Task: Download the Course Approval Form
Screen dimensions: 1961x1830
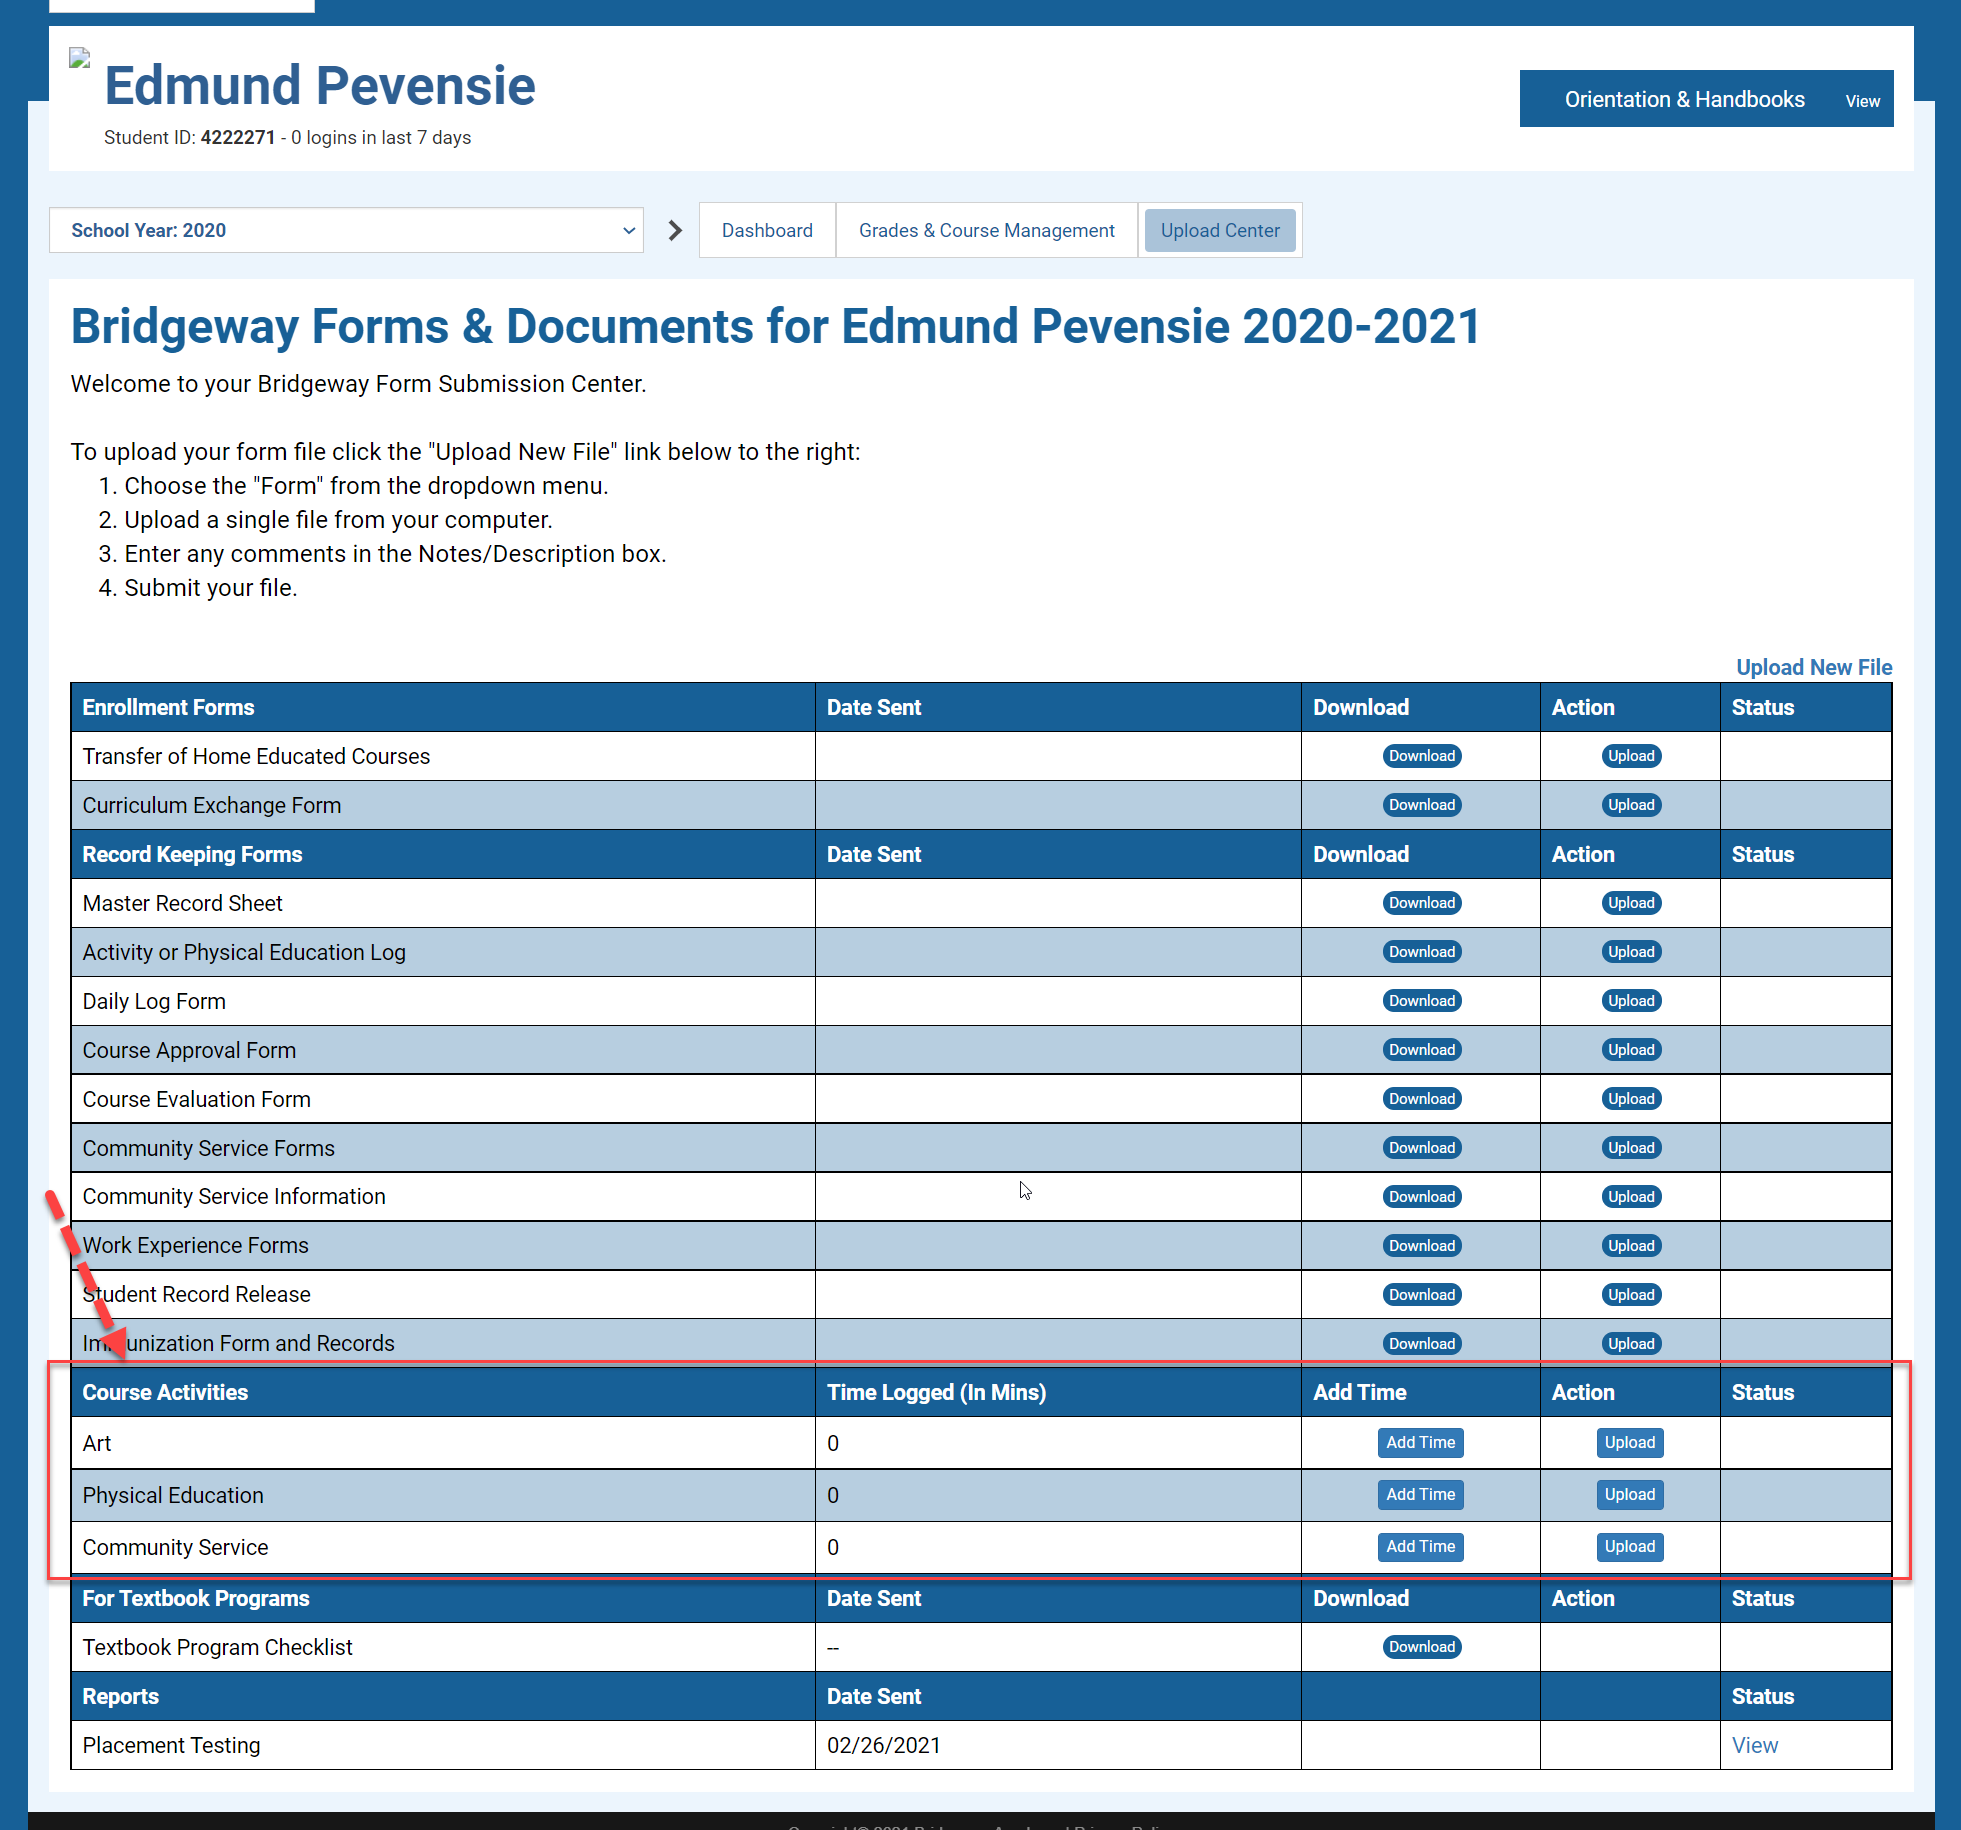Action: tap(1421, 1050)
